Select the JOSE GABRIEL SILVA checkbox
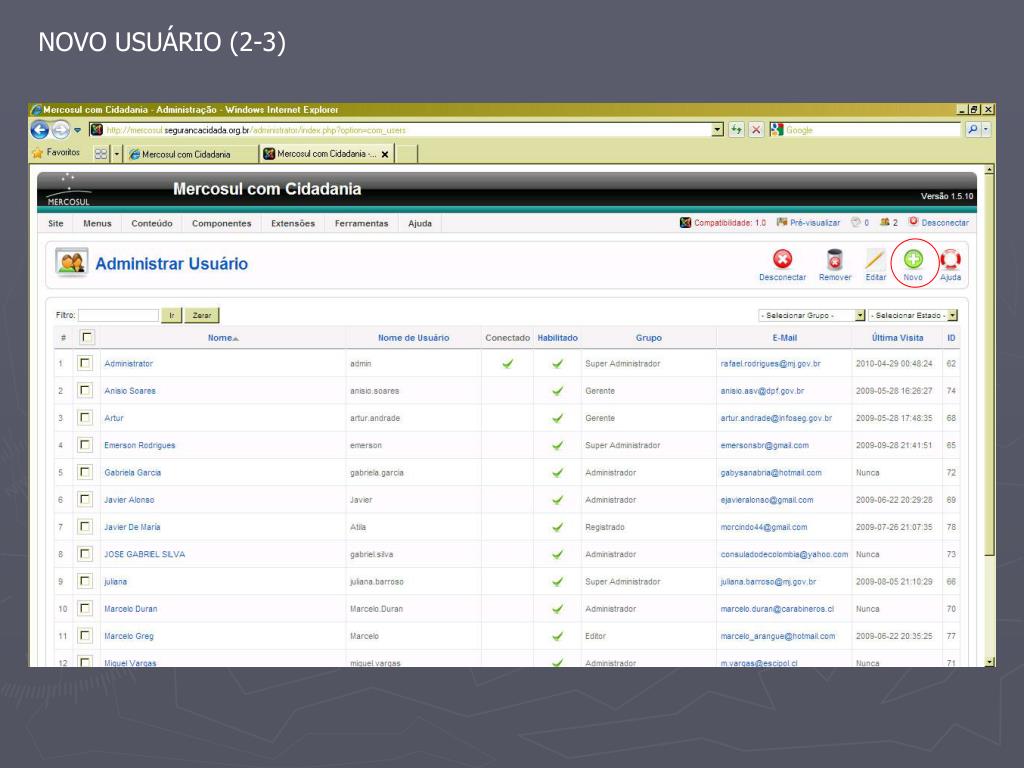Image resolution: width=1024 pixels, height=768 pixels. pyautogui.click(x=85, y=554)
